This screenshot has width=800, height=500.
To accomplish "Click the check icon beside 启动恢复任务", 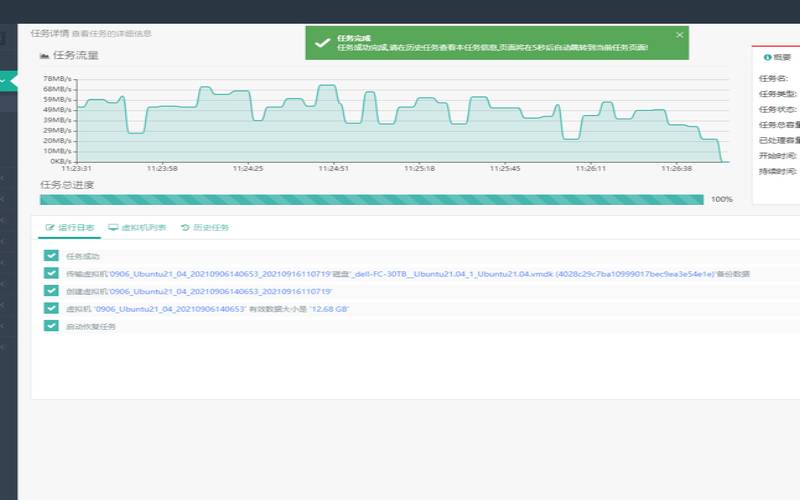I will pyautogui.click(x=51, y=326).
